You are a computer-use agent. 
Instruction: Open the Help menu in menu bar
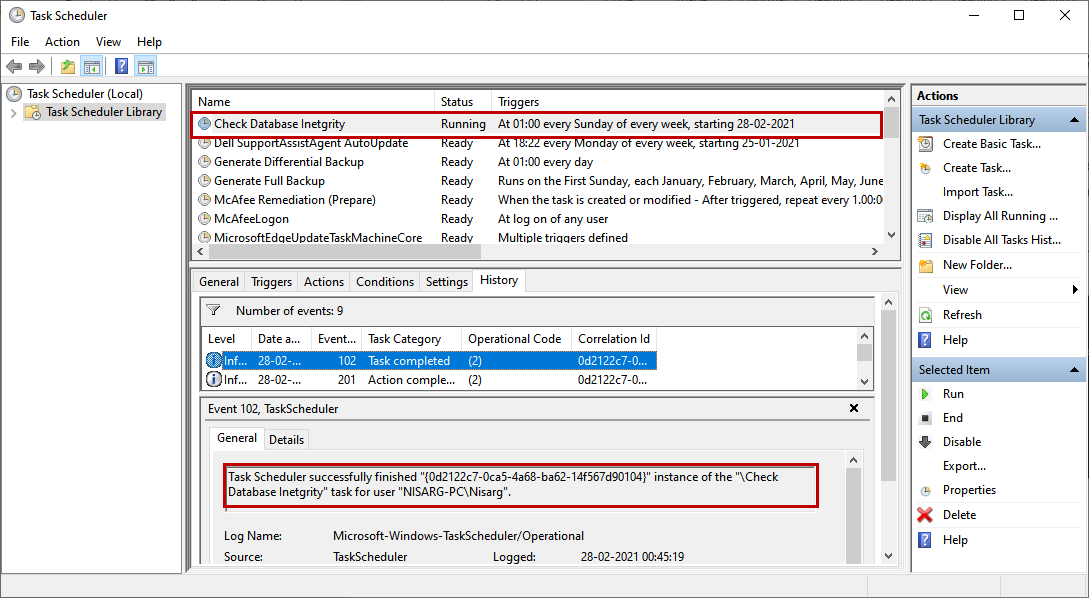pos(149,42)
